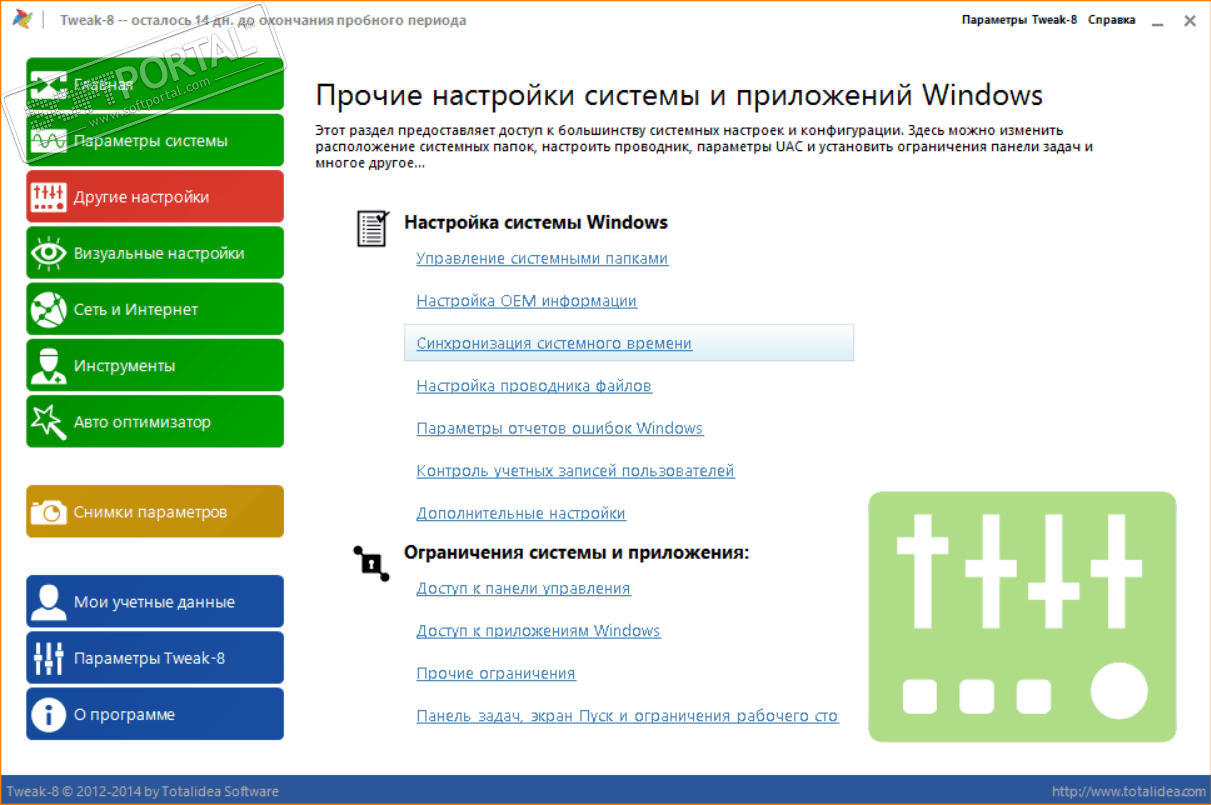Open Доступ к панели управления link
Viewport: 1211px width, 805px height.
[x=523, y=588]
